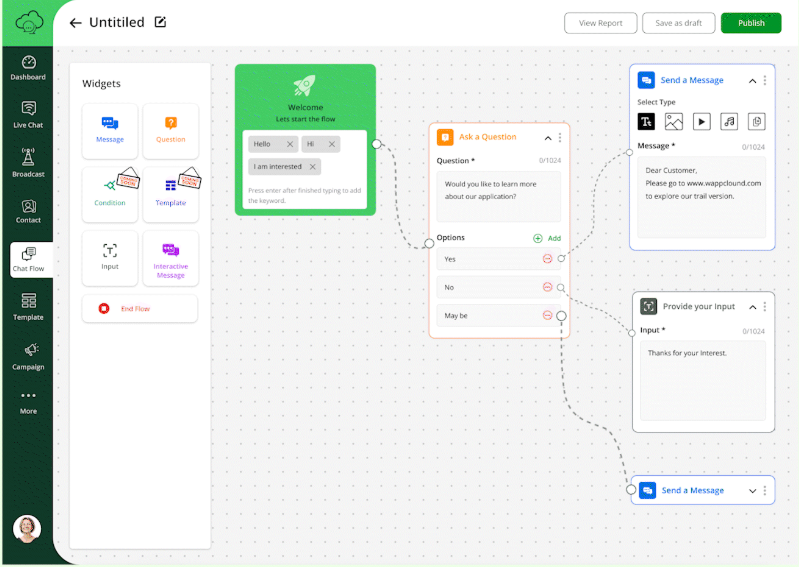The image size is (799, 567).
Task: Open bottom Send a Message kebab menu
Action: [x=764, y=491]
